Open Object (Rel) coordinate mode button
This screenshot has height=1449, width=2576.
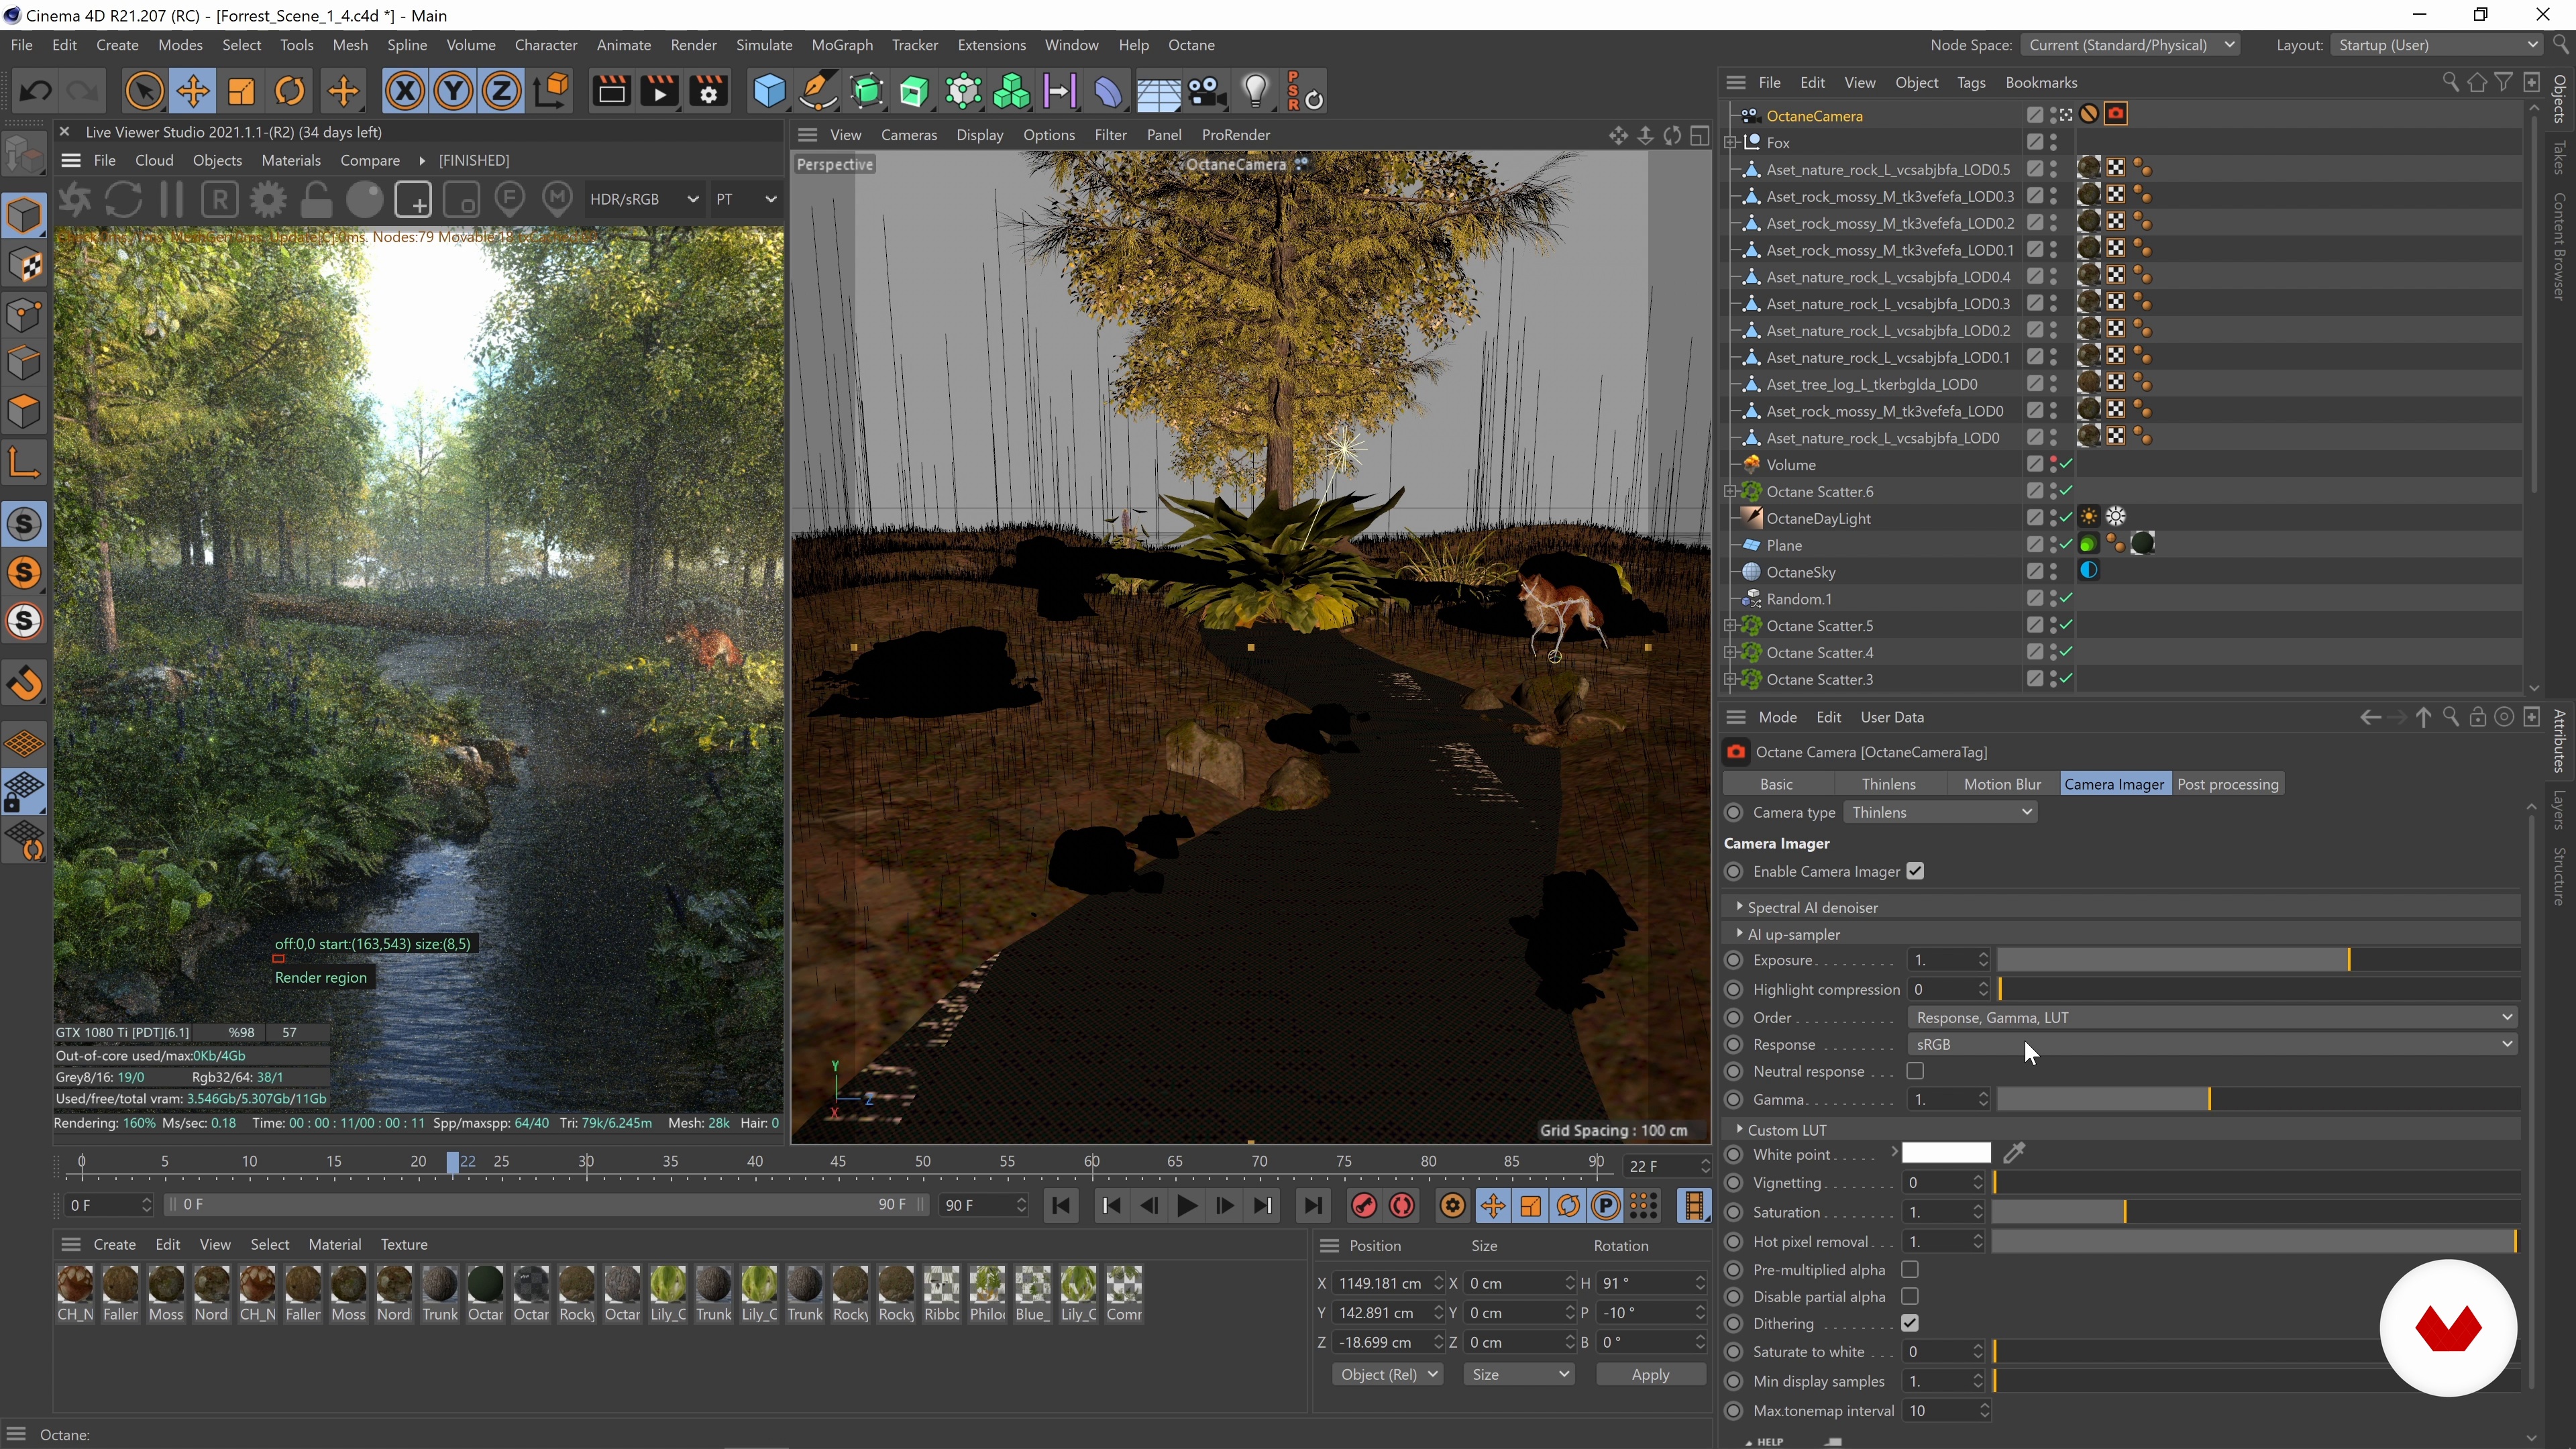click(1387, 1375)
